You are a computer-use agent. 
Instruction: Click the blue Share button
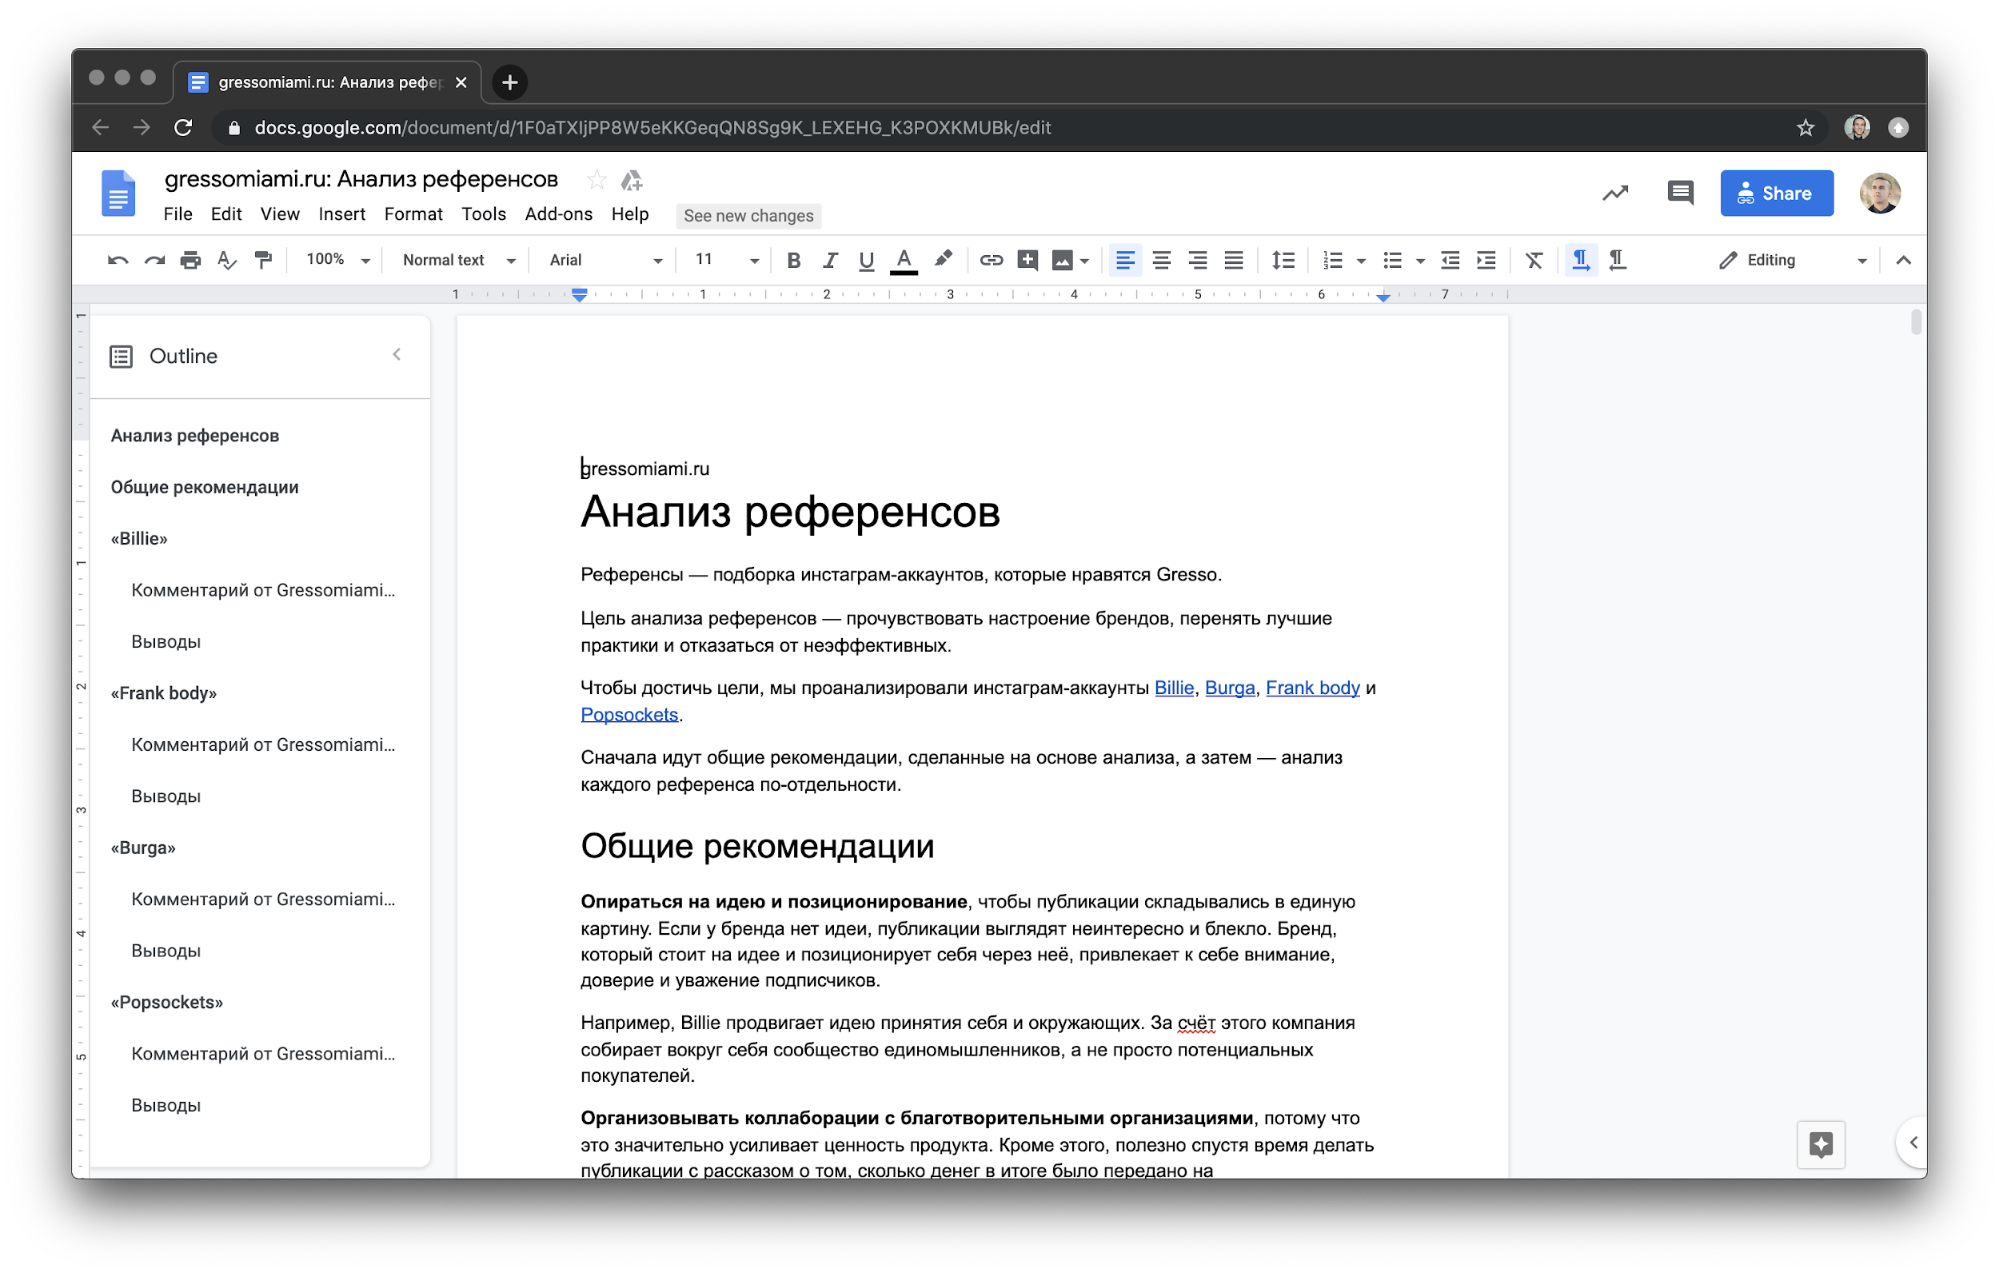(x=1776, y=193)
